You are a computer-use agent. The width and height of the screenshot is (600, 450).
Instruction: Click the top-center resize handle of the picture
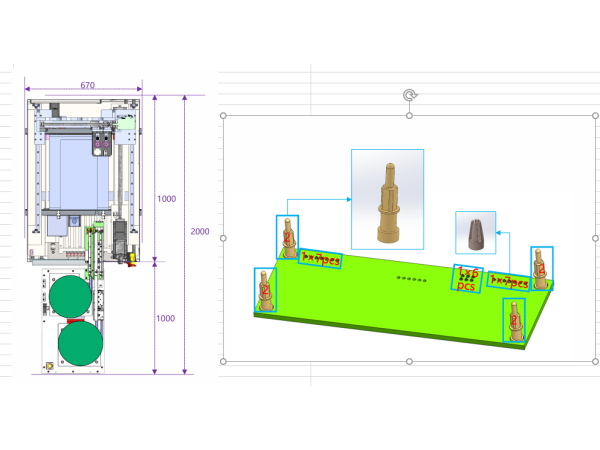click(x=409, y=116)
